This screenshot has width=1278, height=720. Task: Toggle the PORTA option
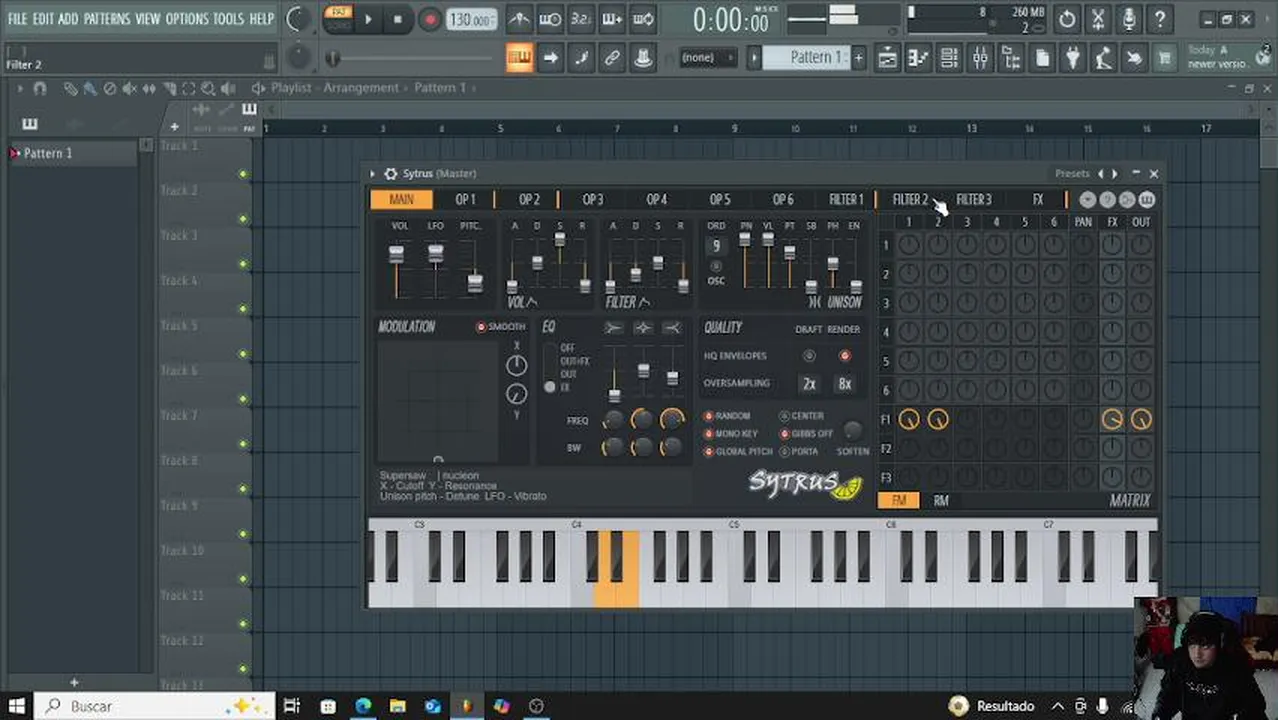pos(799,452)
